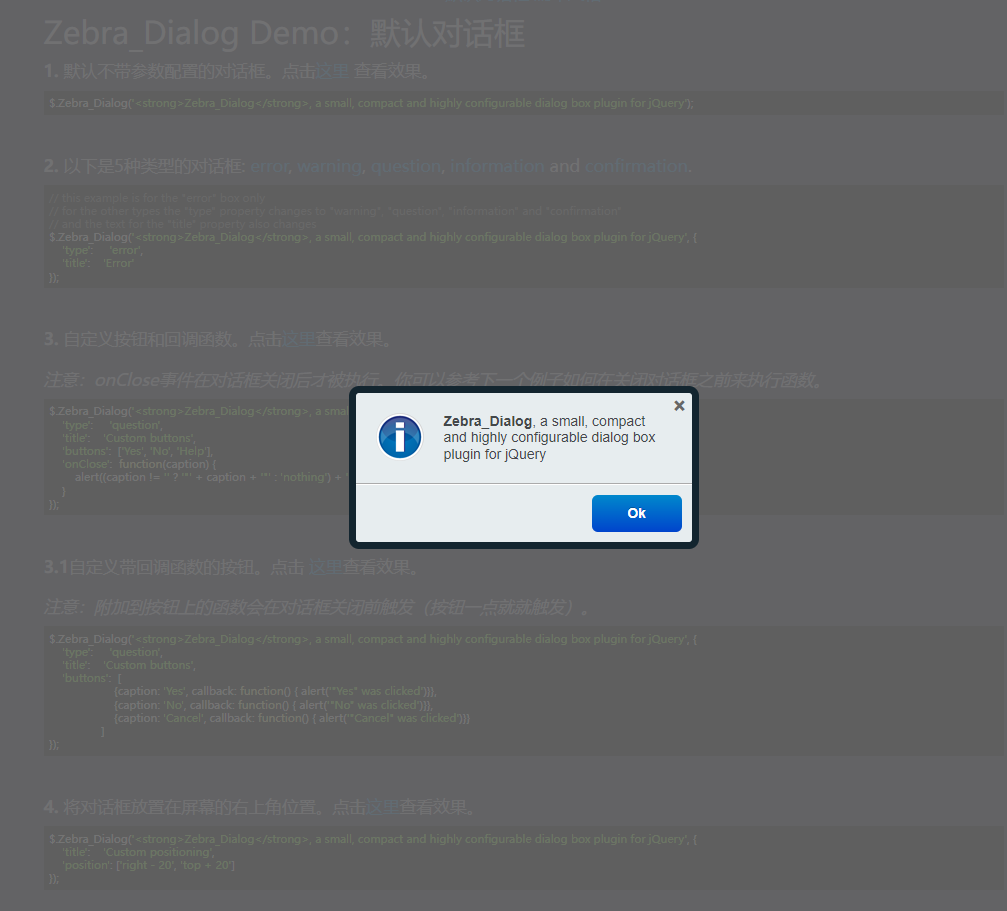
Task: Open the question dialog type link
Action: pos(406,166)
